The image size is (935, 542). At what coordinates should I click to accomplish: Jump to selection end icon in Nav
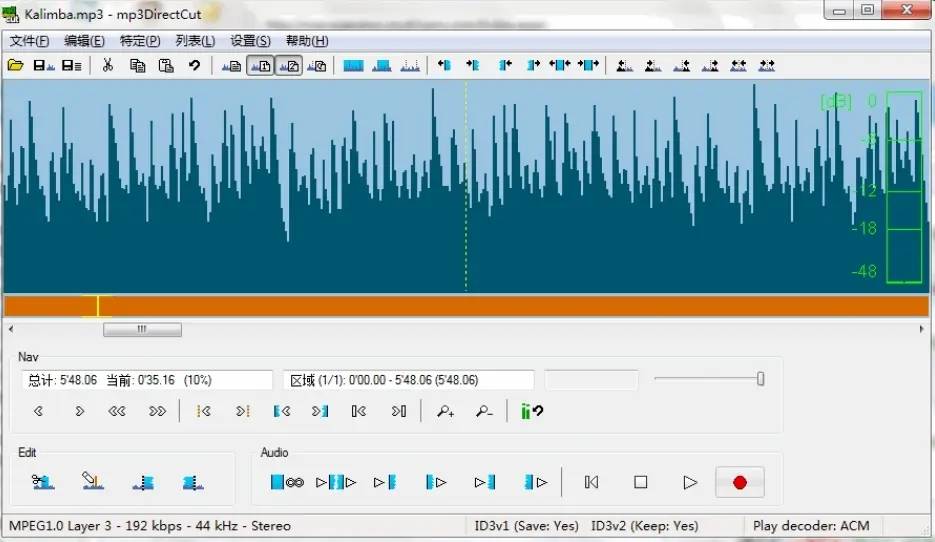click(x=320, y=411)
